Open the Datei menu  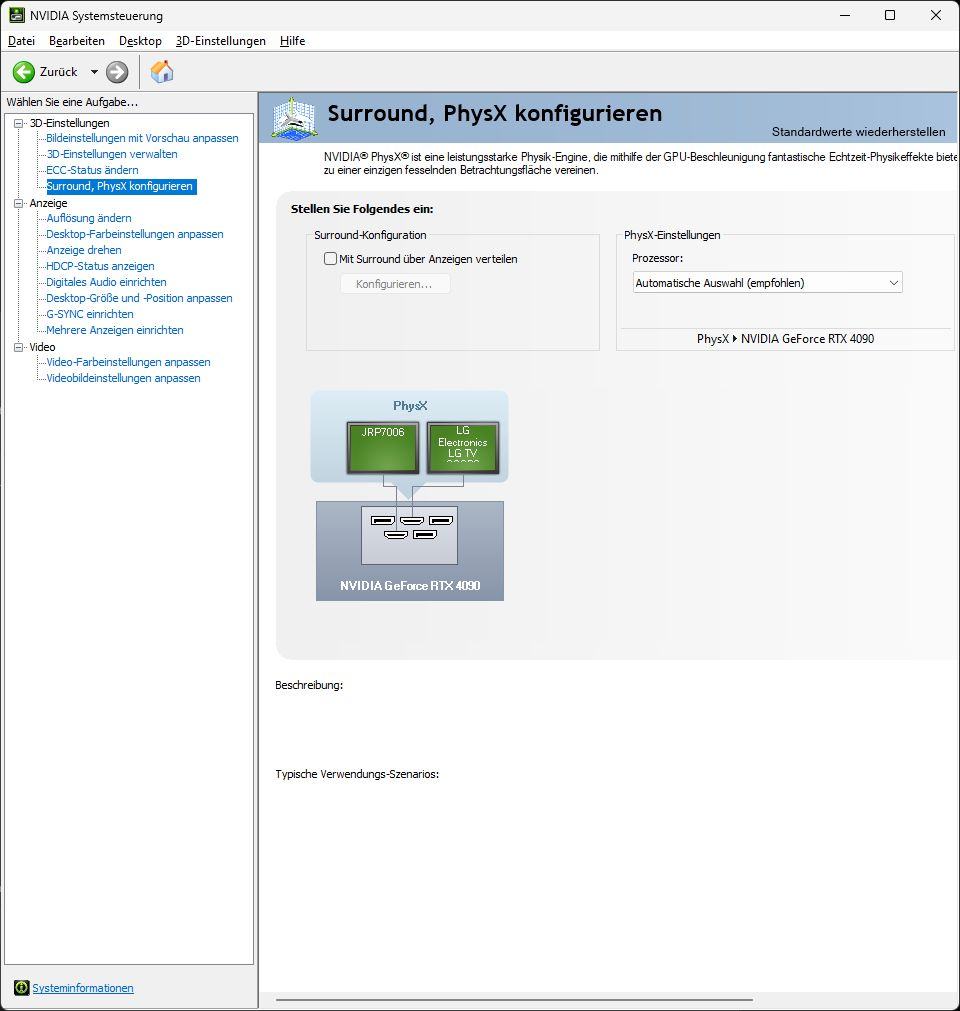click(21, 41)
